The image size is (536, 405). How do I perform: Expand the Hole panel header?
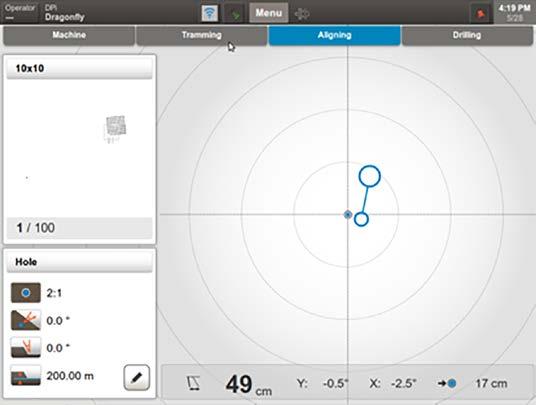[x=79, y=262]
